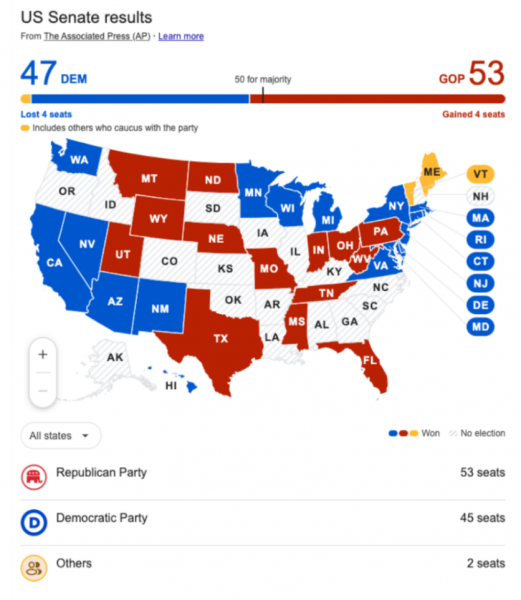Click the Republican Party elephant icon
521x600 pixels.
click(34, 477)
